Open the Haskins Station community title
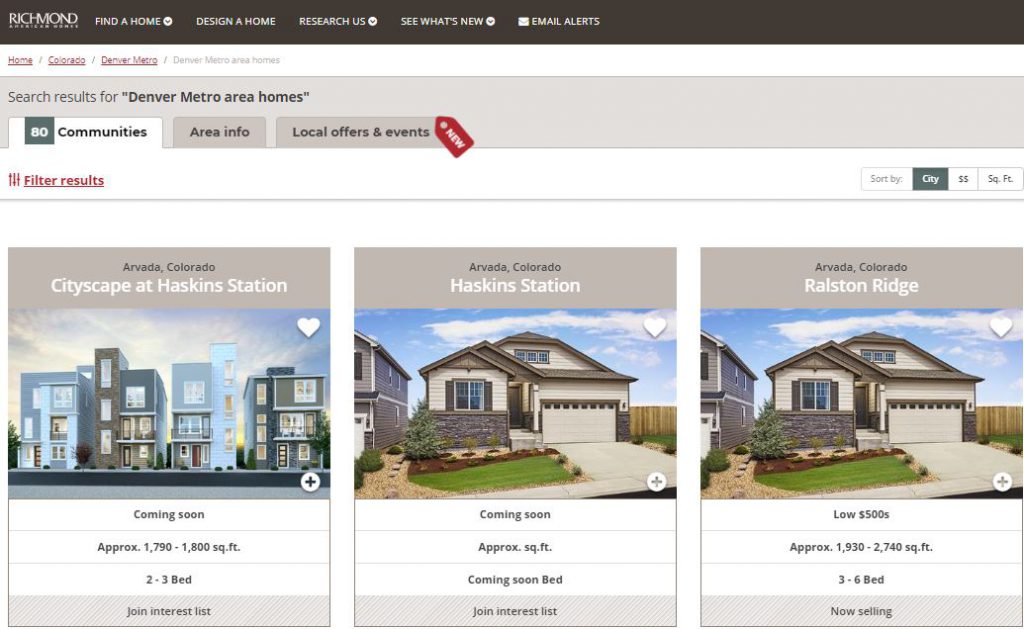Screen dimensions: 1024x629 (515, 285)
